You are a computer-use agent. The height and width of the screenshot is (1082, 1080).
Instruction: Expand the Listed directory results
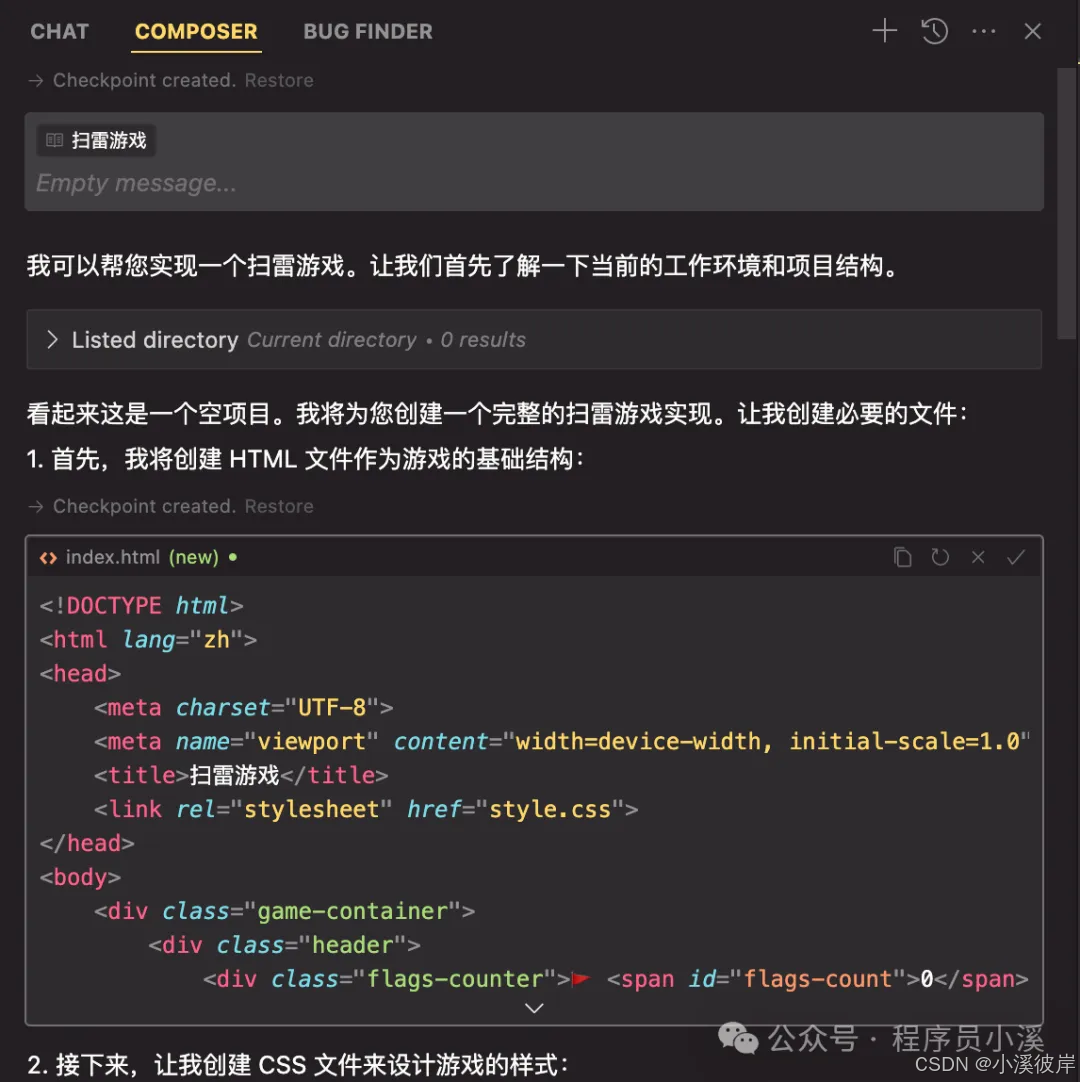(x=52, y=340)
